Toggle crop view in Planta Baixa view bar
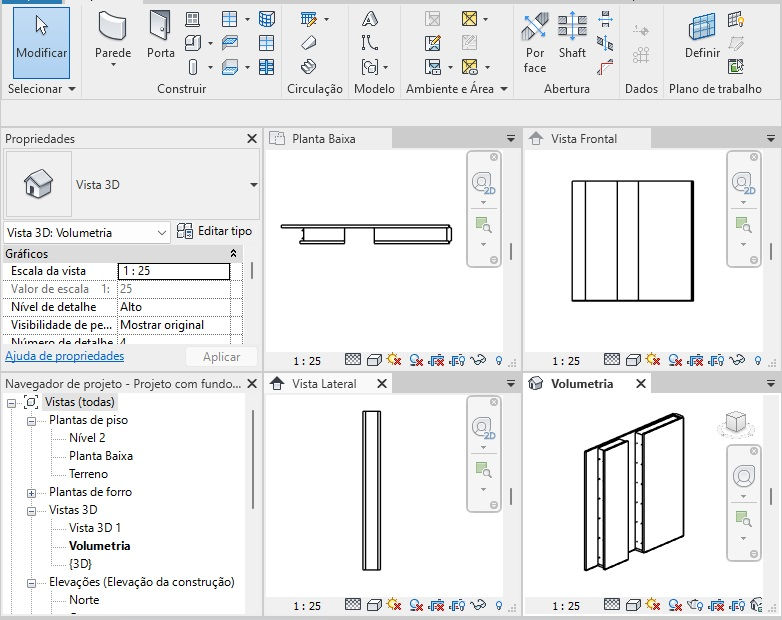Screen dimensions: 782x620 [436, 360]
